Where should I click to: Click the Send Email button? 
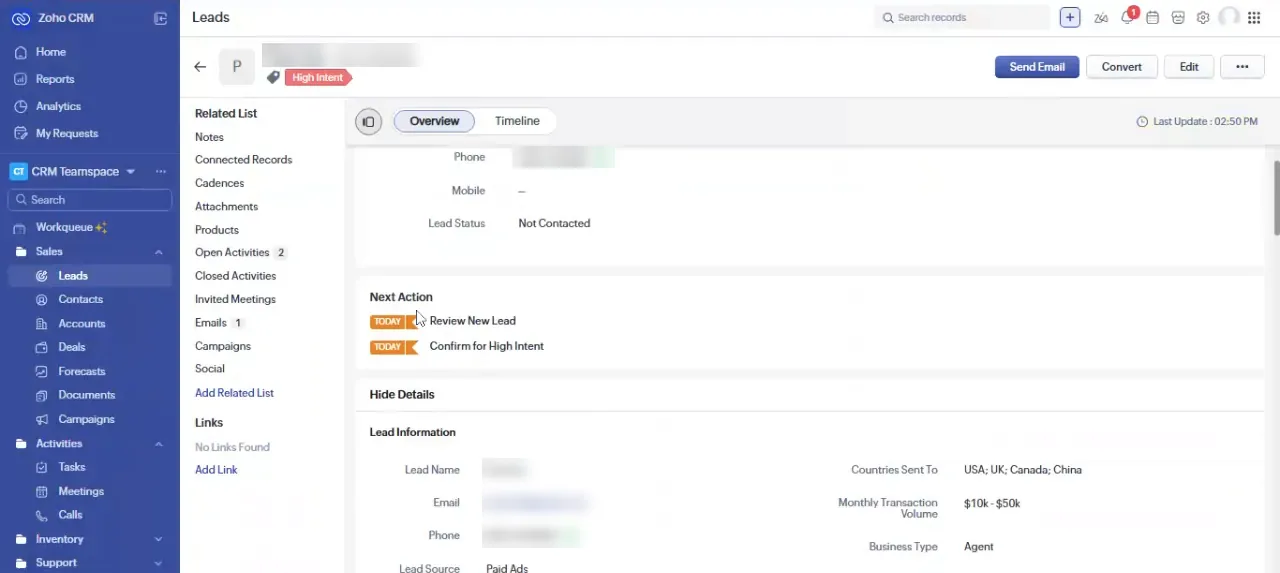(x=1037, y=67)
